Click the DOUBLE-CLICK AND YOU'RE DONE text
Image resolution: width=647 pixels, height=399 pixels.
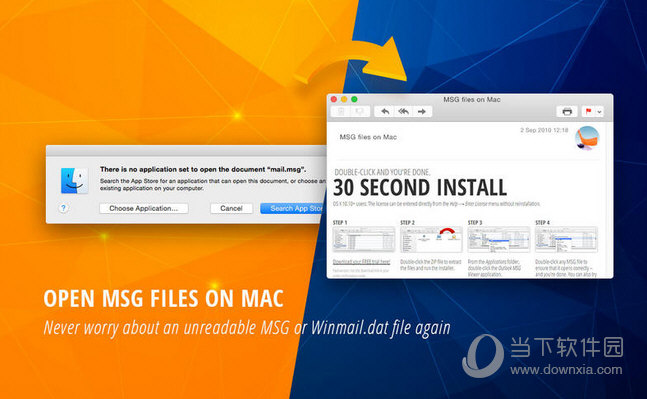click(382, 172)
